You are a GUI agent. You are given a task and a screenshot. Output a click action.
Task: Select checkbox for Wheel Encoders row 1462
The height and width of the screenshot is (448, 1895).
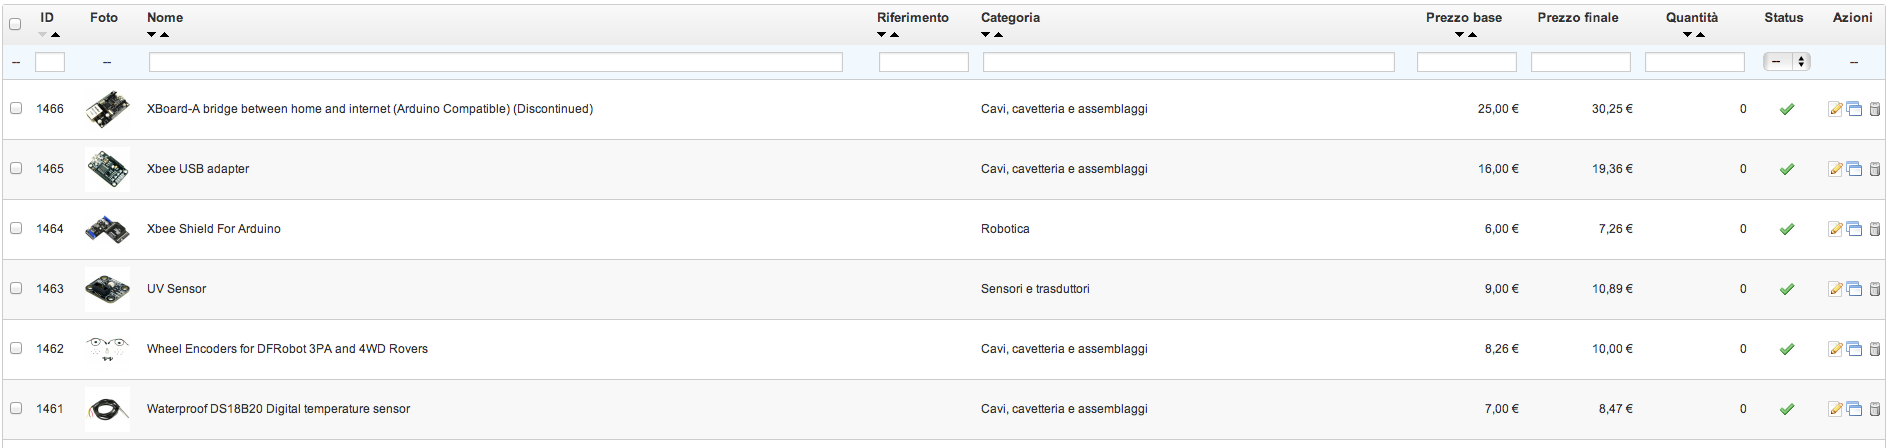(x=16, y=348)
